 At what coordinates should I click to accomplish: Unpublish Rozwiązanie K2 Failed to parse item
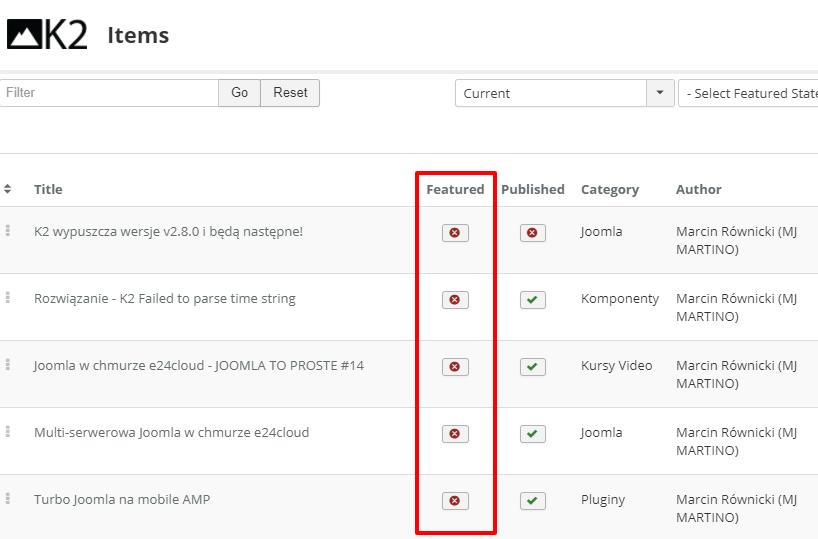click(x=533, y=300)
